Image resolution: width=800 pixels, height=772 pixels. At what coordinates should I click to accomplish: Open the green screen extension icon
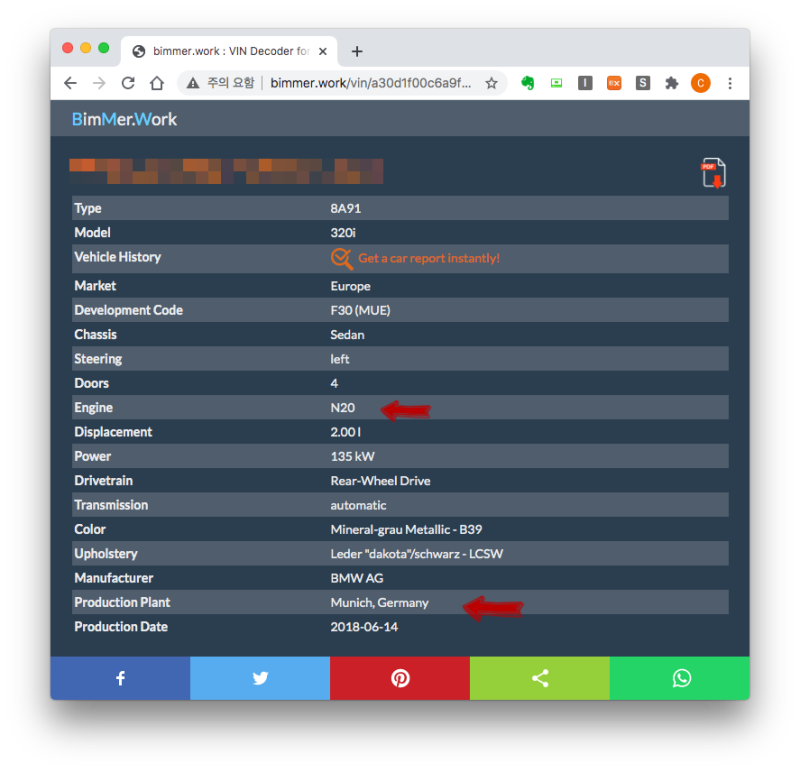click(556, 83)
